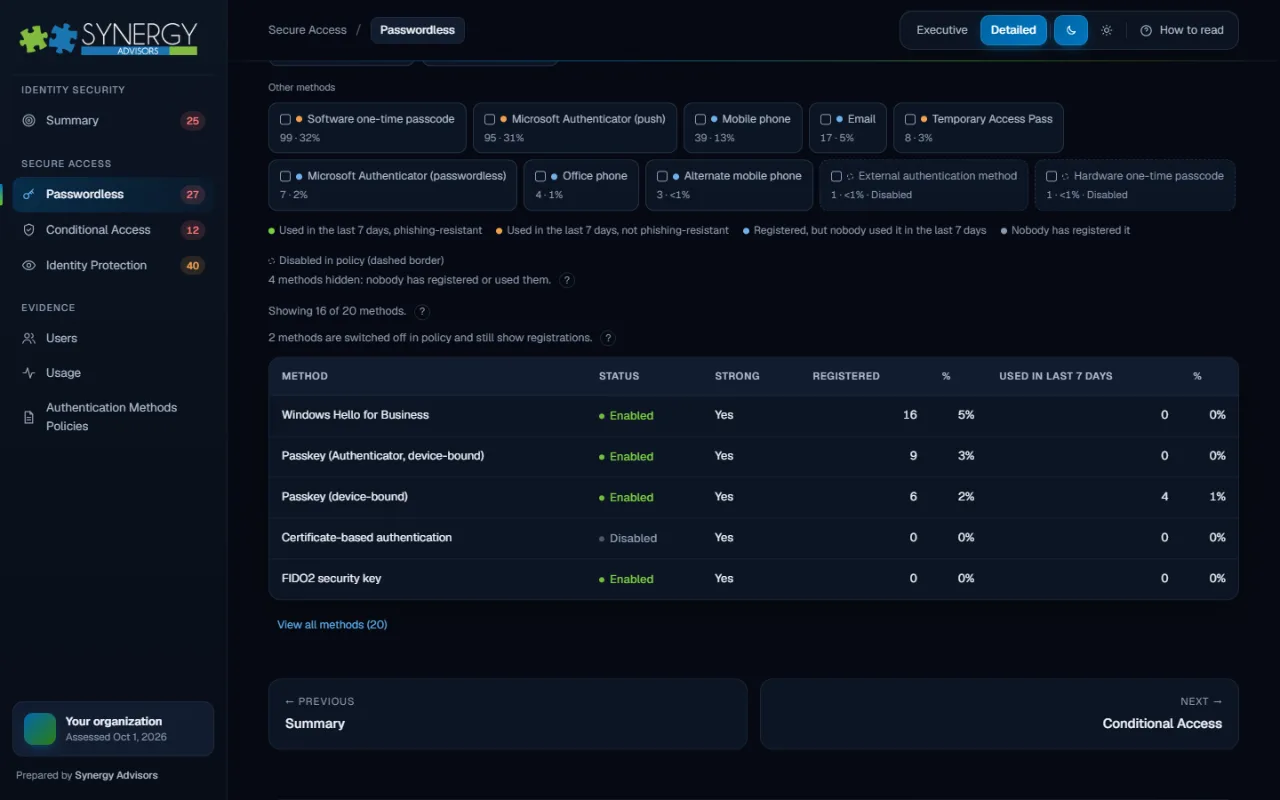Viewport: 1280px width, 800px height.
Task: Click the Authentication Methods Policies document icon
Action: (29, 417)
